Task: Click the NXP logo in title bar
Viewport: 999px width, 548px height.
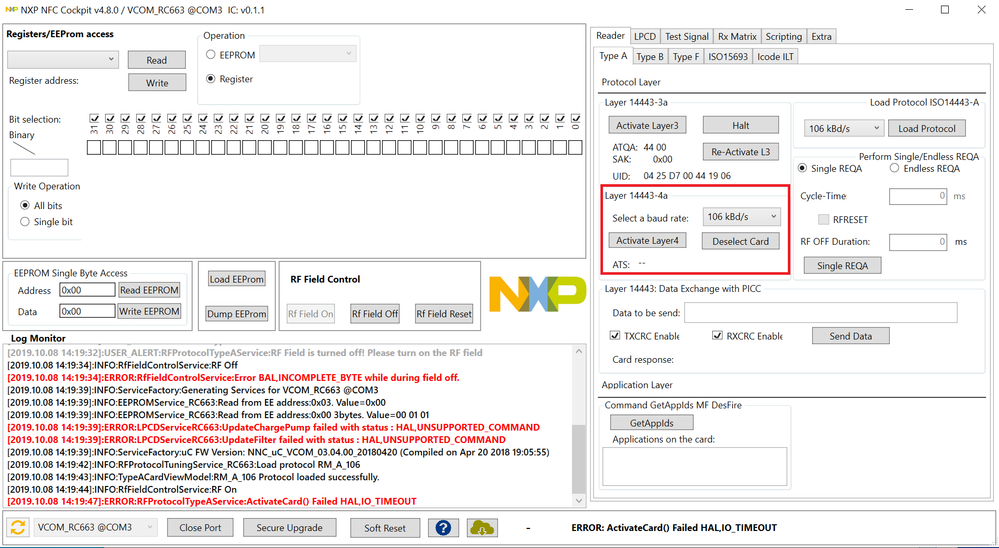Action: (x=11, y=10)
